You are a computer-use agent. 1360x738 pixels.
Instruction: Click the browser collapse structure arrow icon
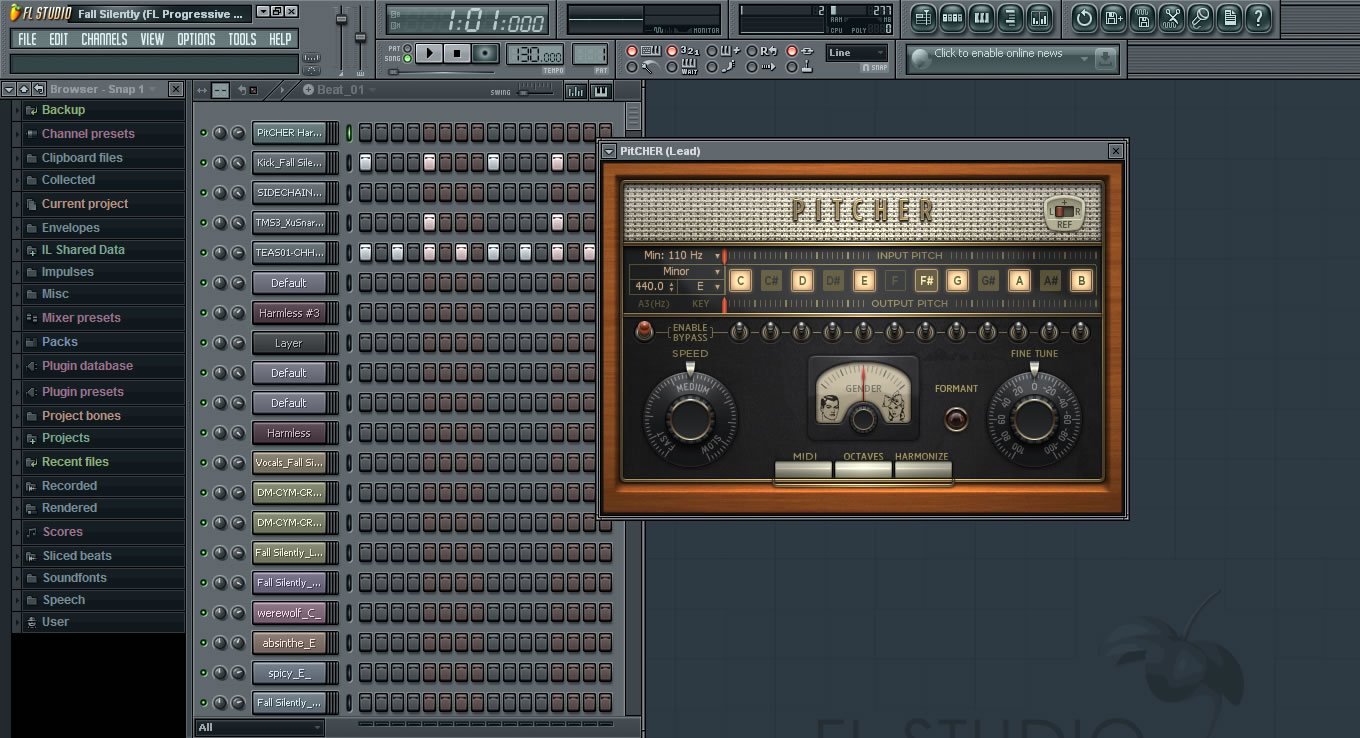point(24,89)
